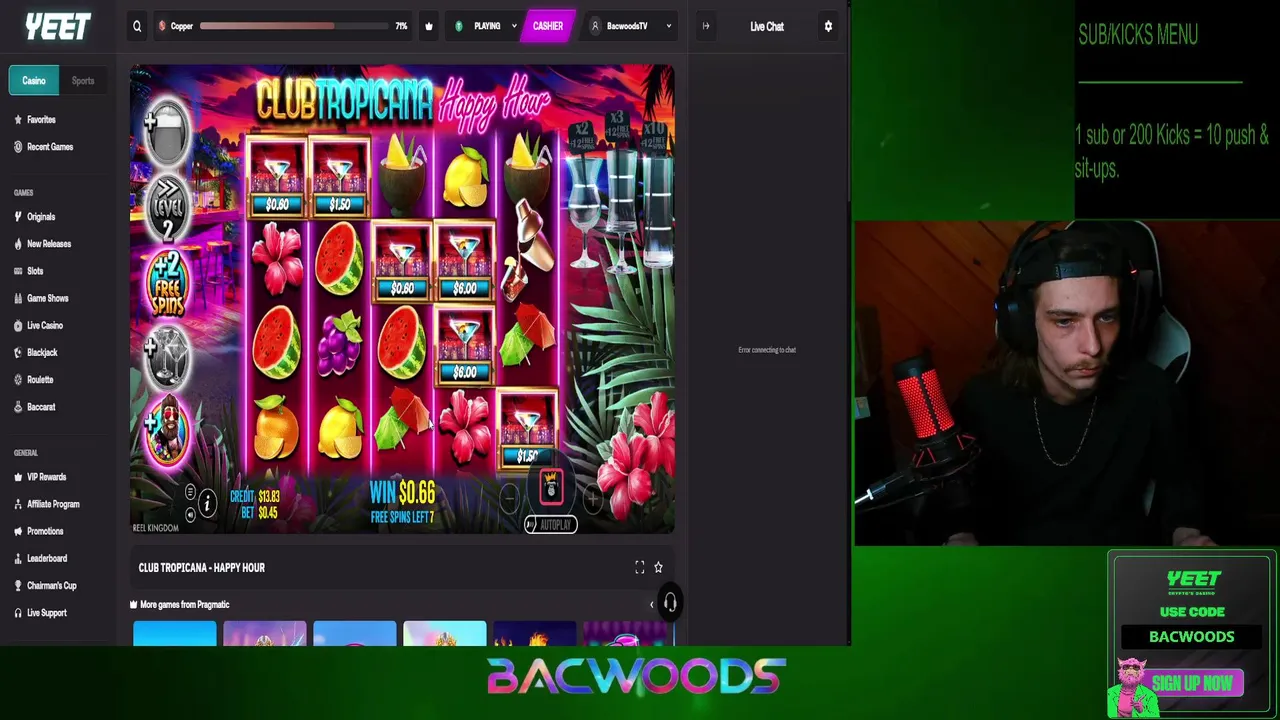
Task: Click the Club Tropicana - Happy Hour title
Action: (202, 567)
